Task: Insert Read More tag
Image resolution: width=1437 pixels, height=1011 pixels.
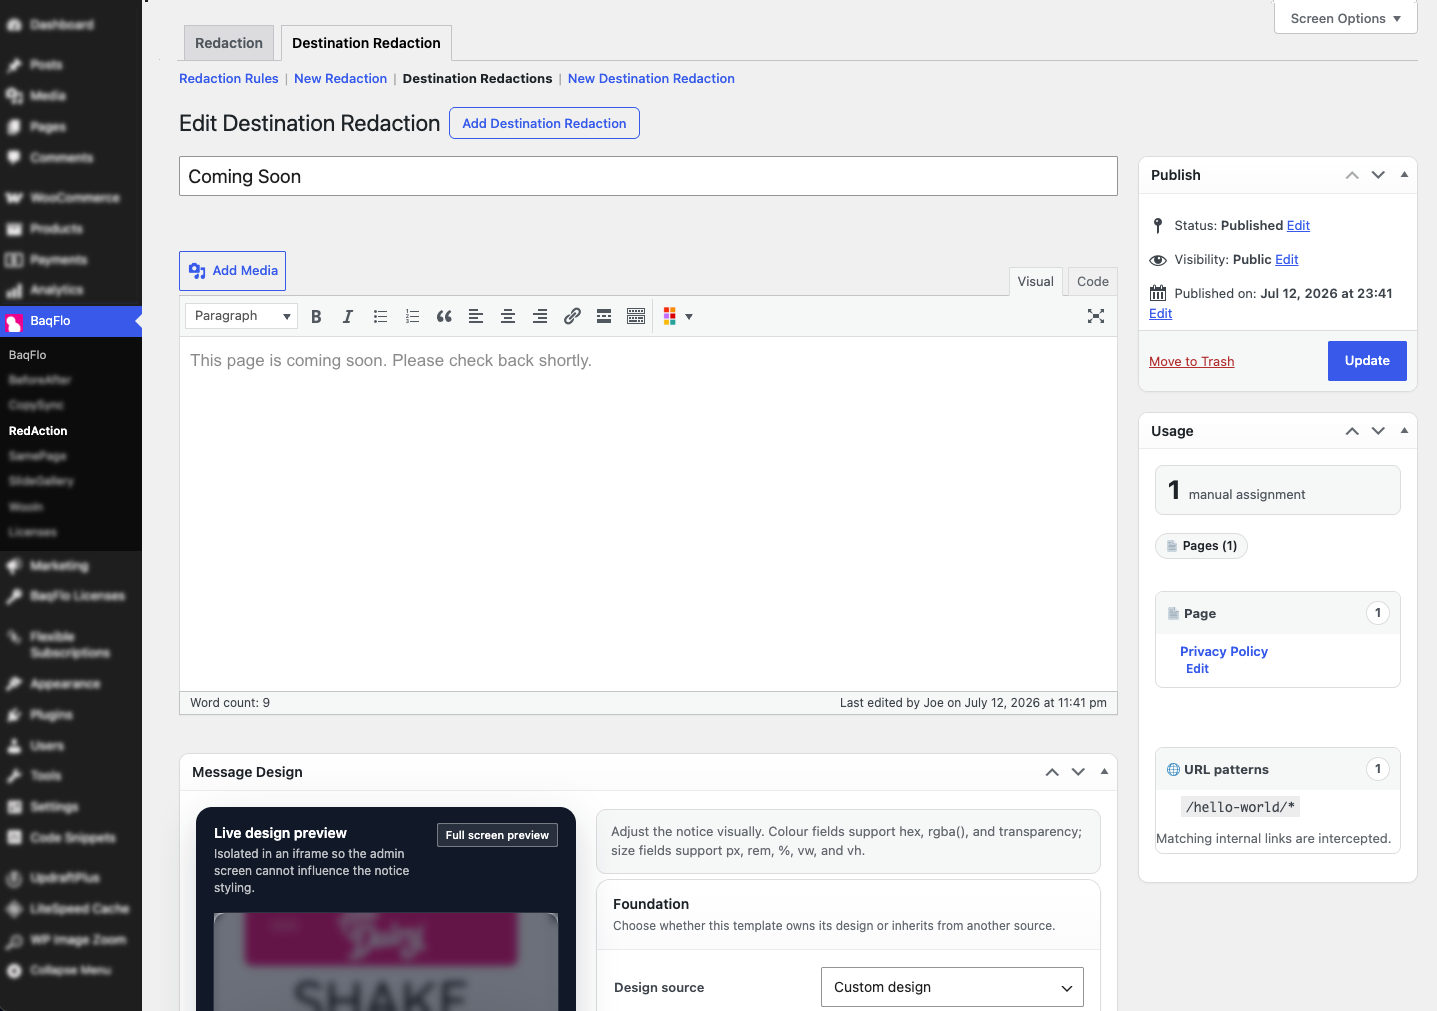Action: (604, 316)
